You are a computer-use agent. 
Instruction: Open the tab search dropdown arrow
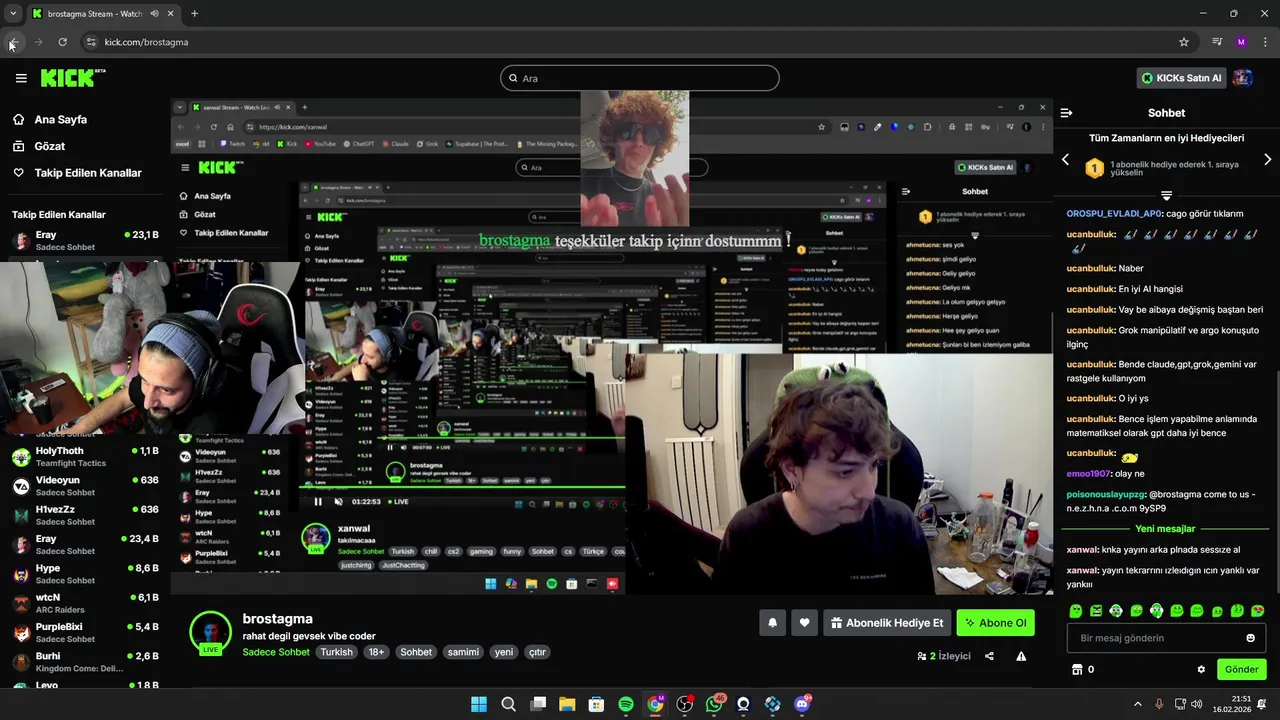pos(13,14)
